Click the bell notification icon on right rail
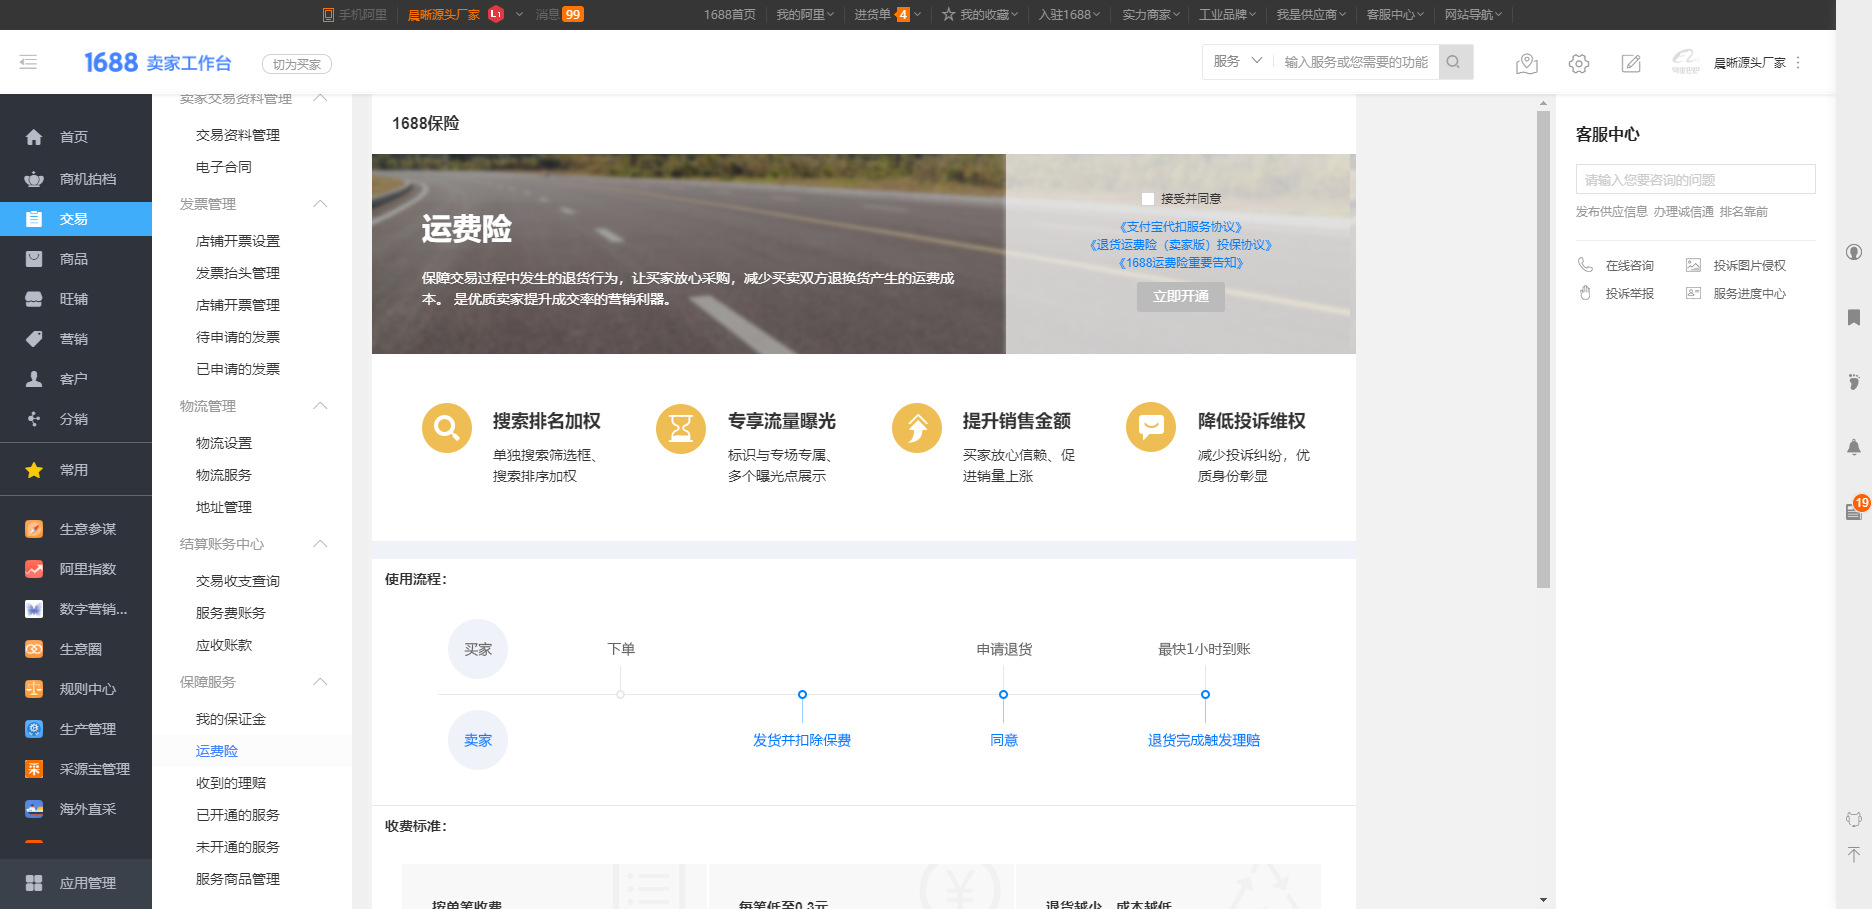This screenshot has width=1872, height=909. coord(1854,447)
